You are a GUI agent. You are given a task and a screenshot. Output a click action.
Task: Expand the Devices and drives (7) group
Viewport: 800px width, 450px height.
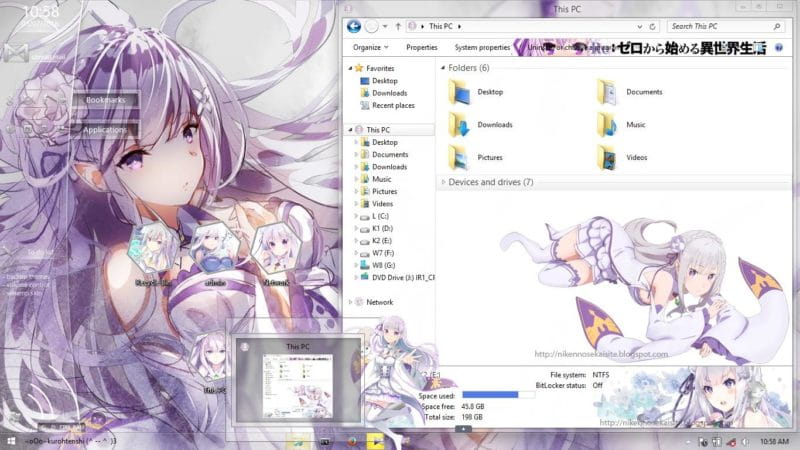(x=443, y=182)
